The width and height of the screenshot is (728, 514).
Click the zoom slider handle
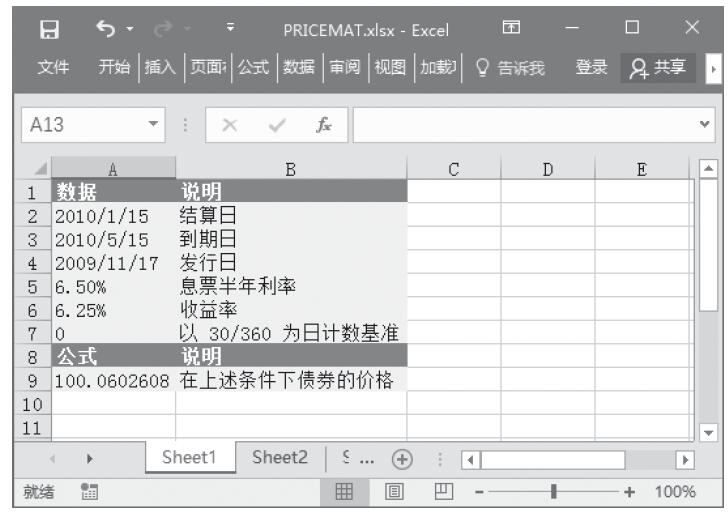click(x=553, y=491)
